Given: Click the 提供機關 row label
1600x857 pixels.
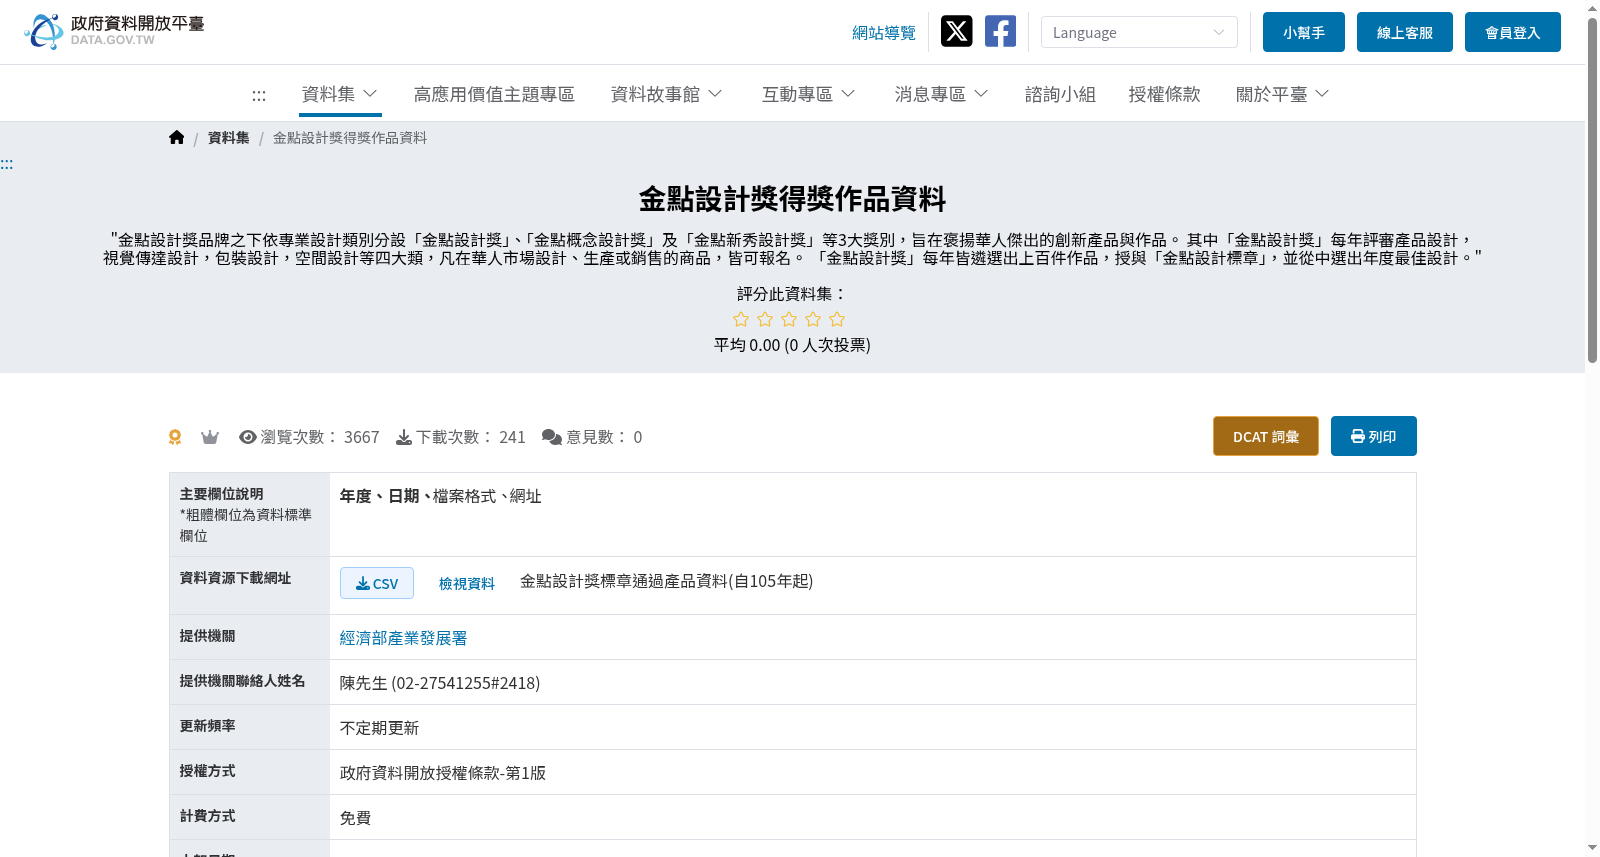Looking at the screenshot, I should click(208, 636).
